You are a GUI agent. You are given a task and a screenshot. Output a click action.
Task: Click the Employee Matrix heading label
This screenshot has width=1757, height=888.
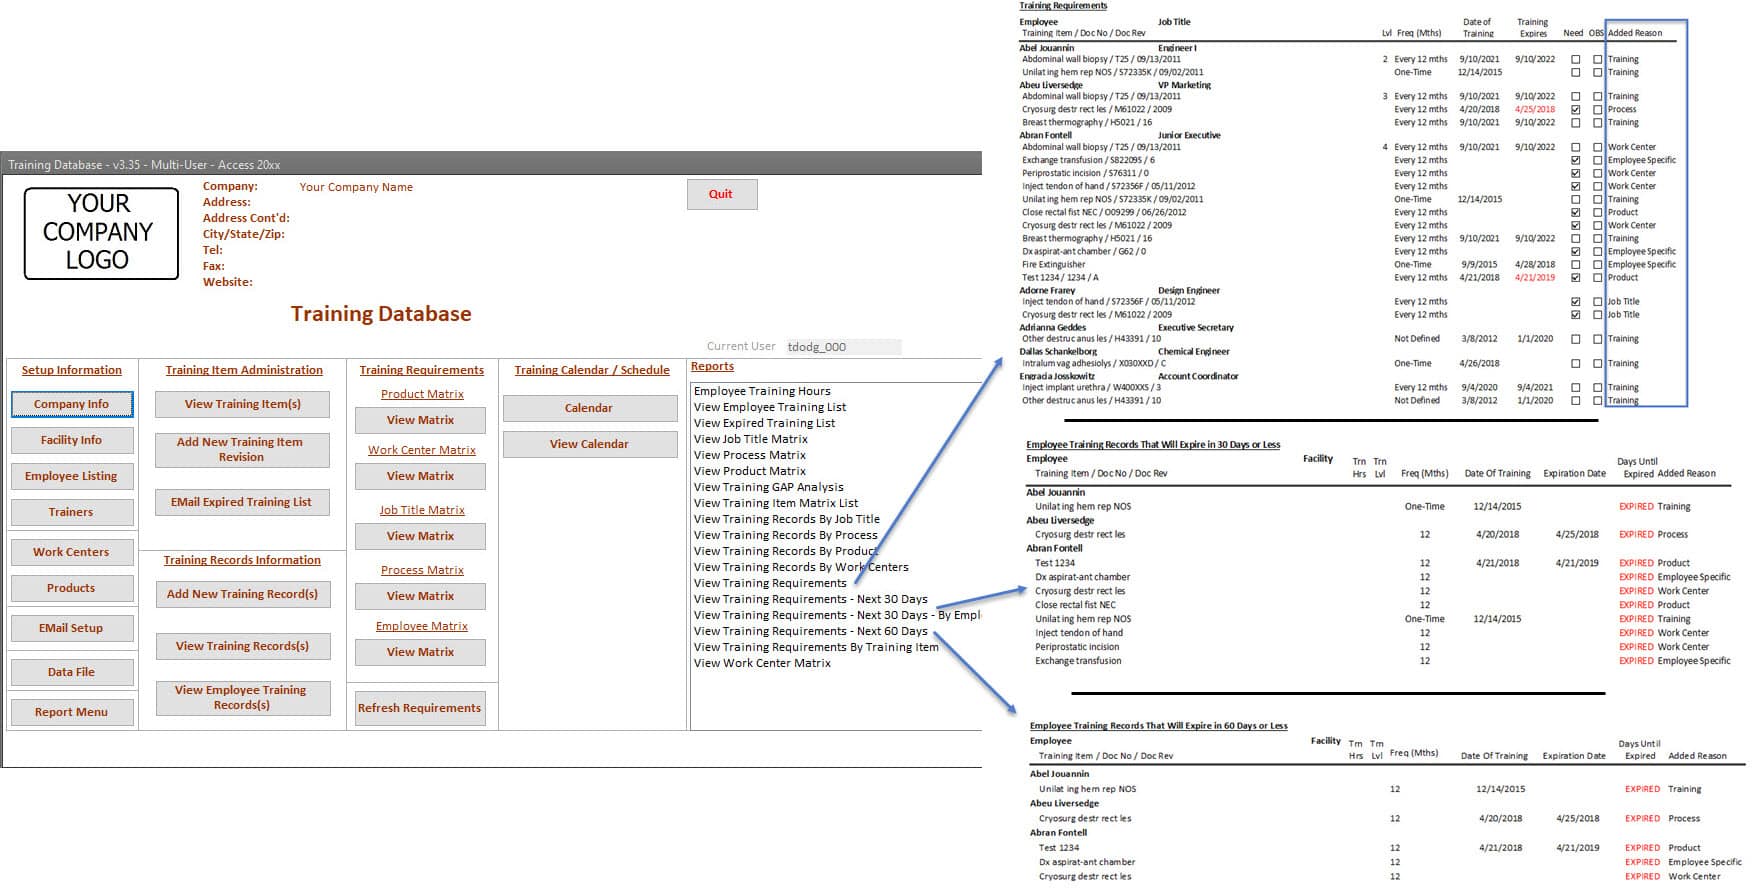(422, 626)
